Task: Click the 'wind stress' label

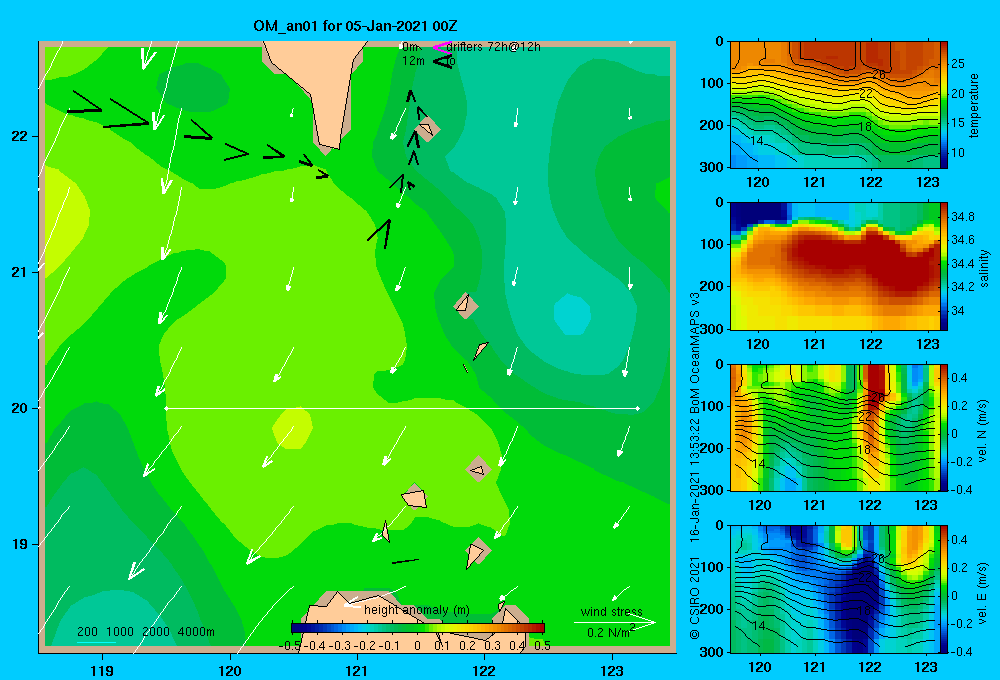Action: point(612,611)
